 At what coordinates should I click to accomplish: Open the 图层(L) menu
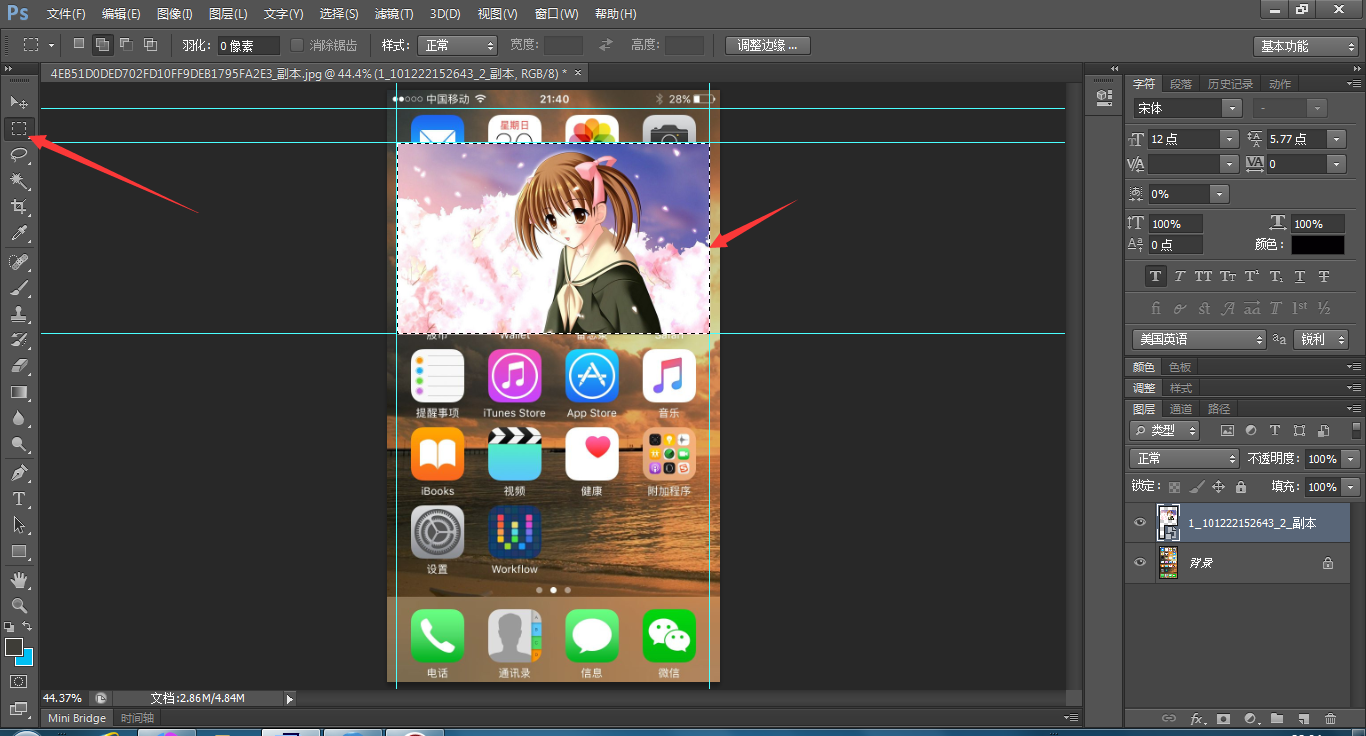(x=228, y=14)
